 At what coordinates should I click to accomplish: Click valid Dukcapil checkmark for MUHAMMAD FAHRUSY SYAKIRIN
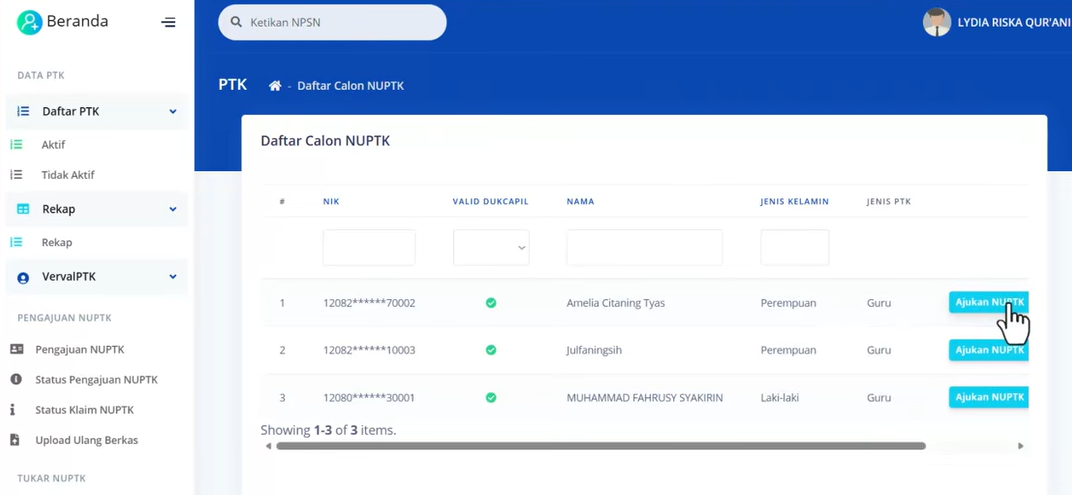tap(491, 397)
